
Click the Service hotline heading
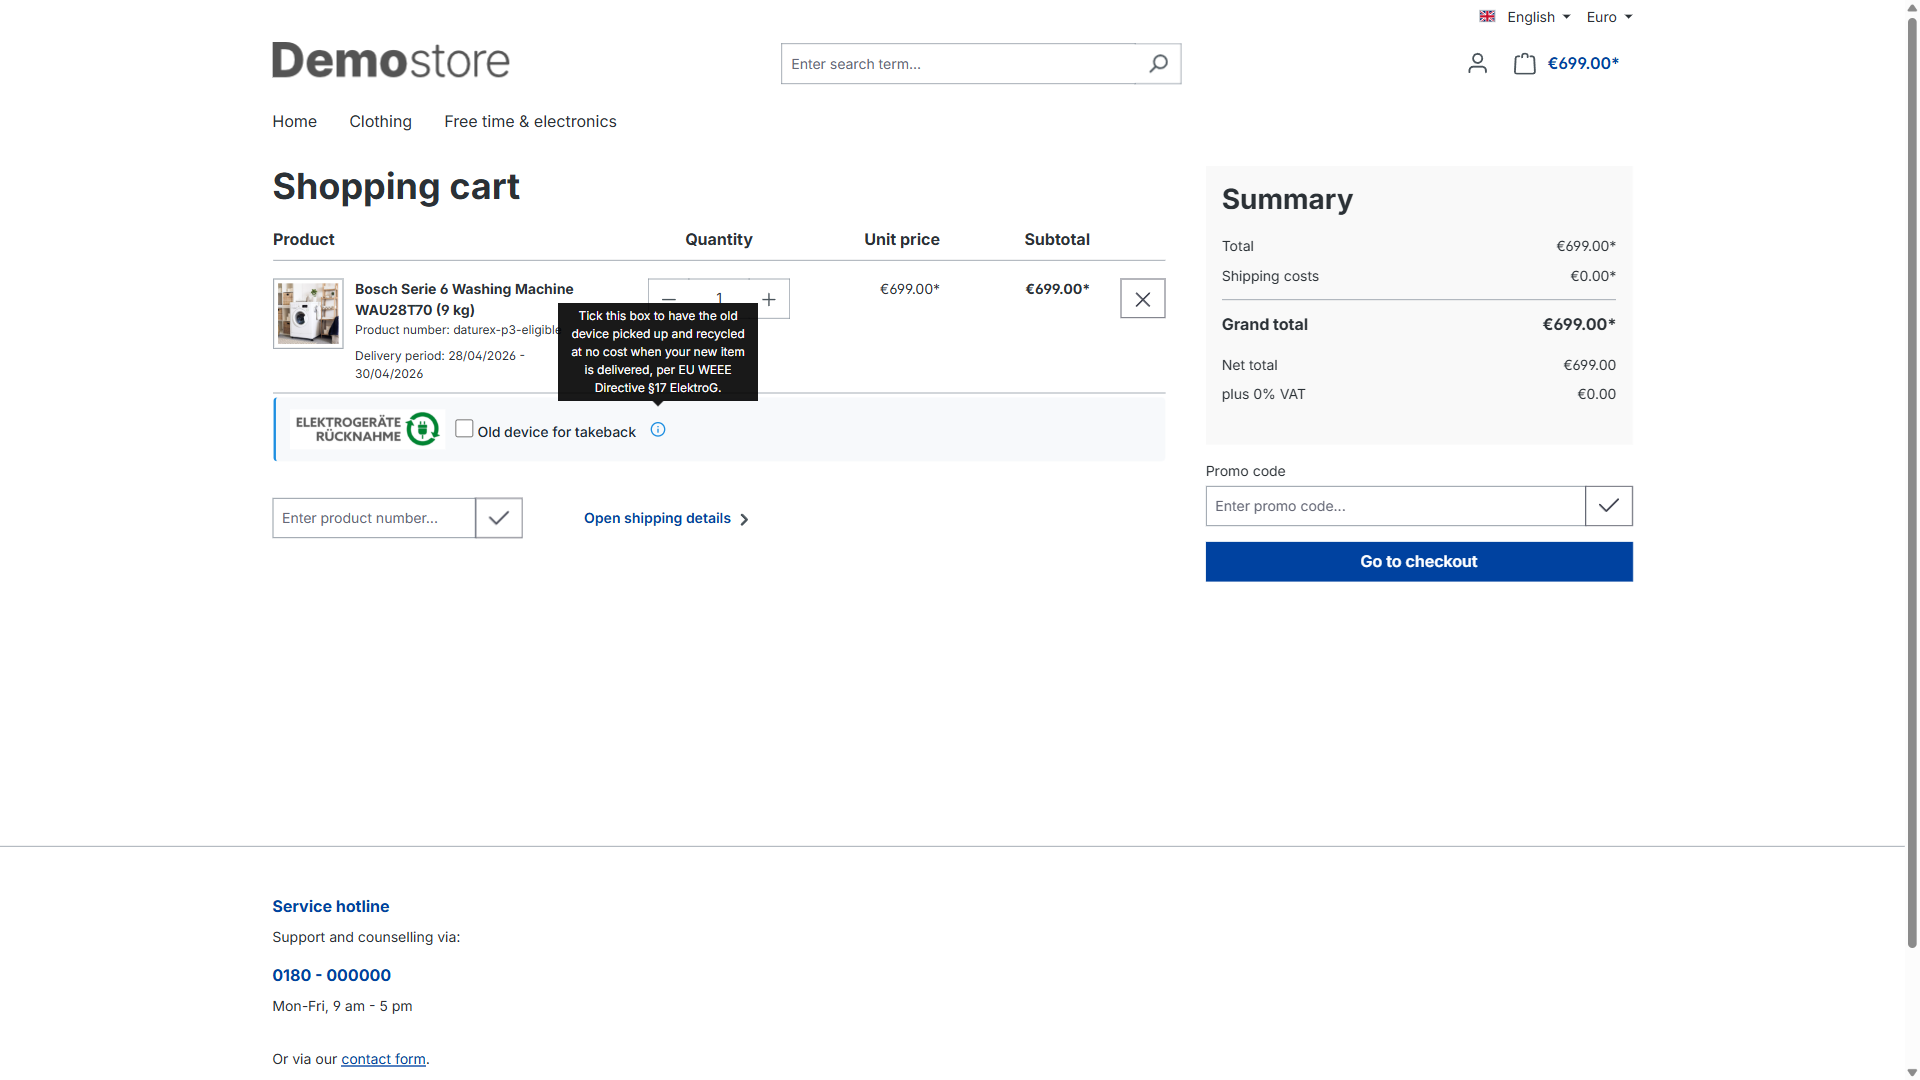331,907
